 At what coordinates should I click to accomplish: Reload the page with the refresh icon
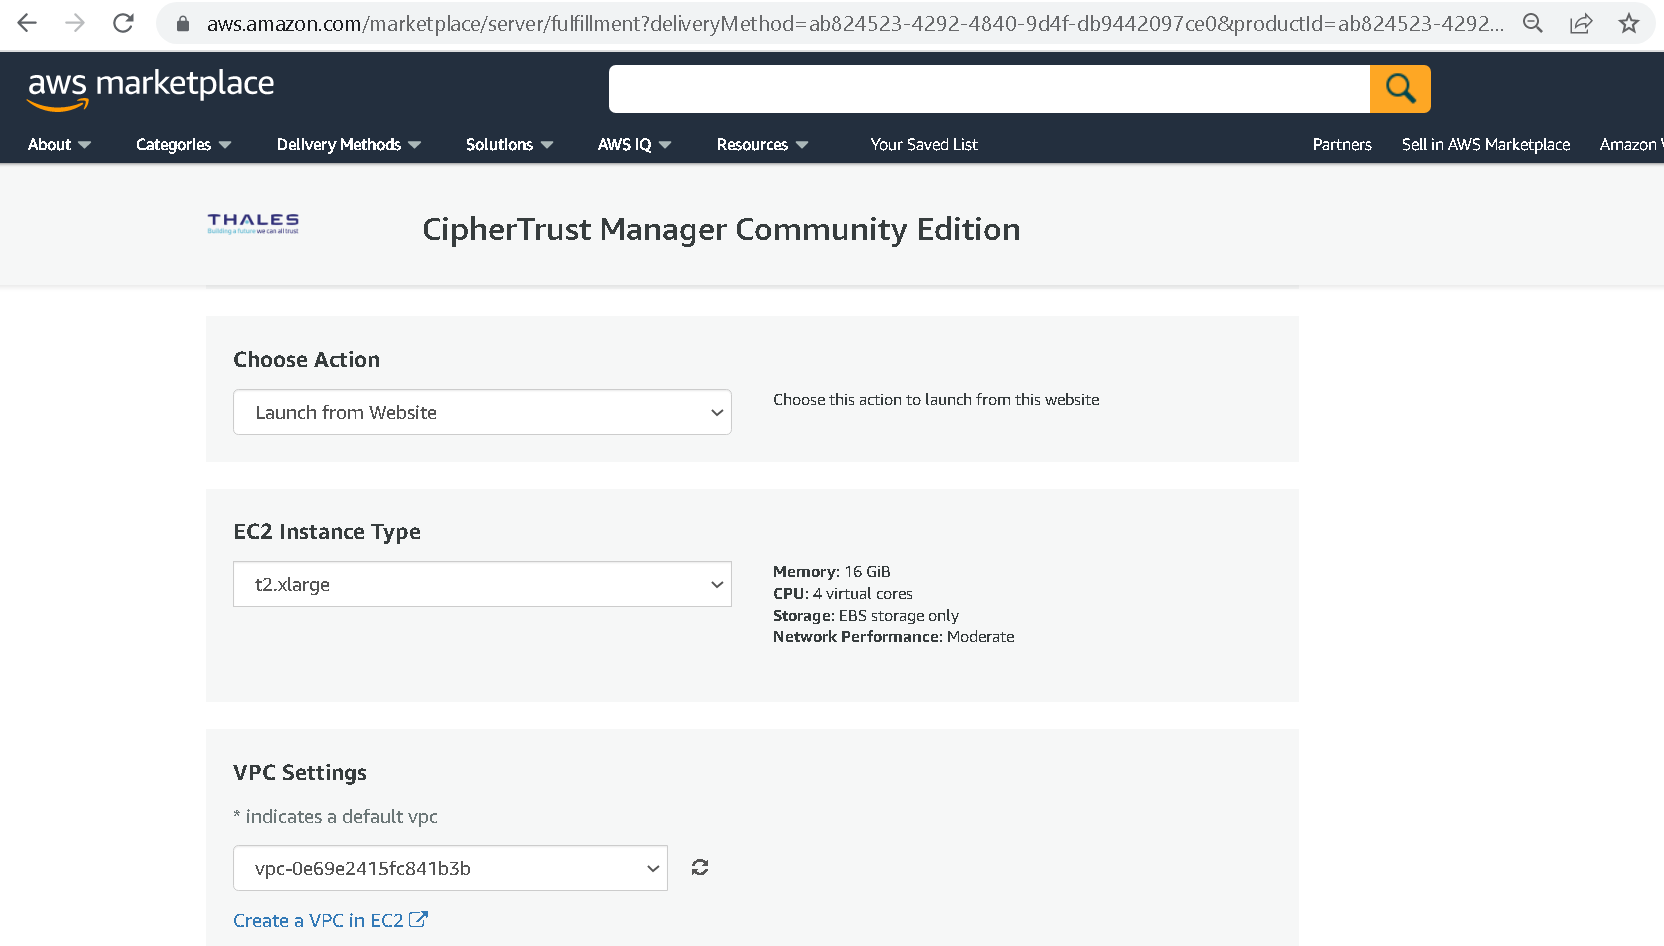point(123,23)
